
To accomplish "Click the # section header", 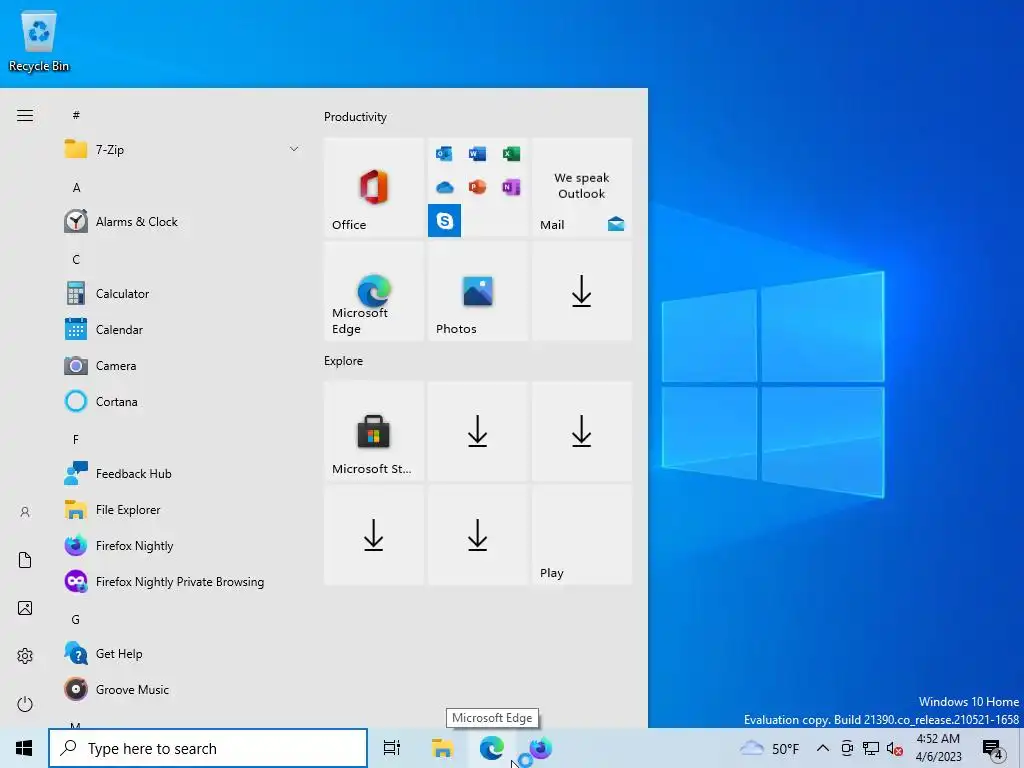I will [76, 116].
